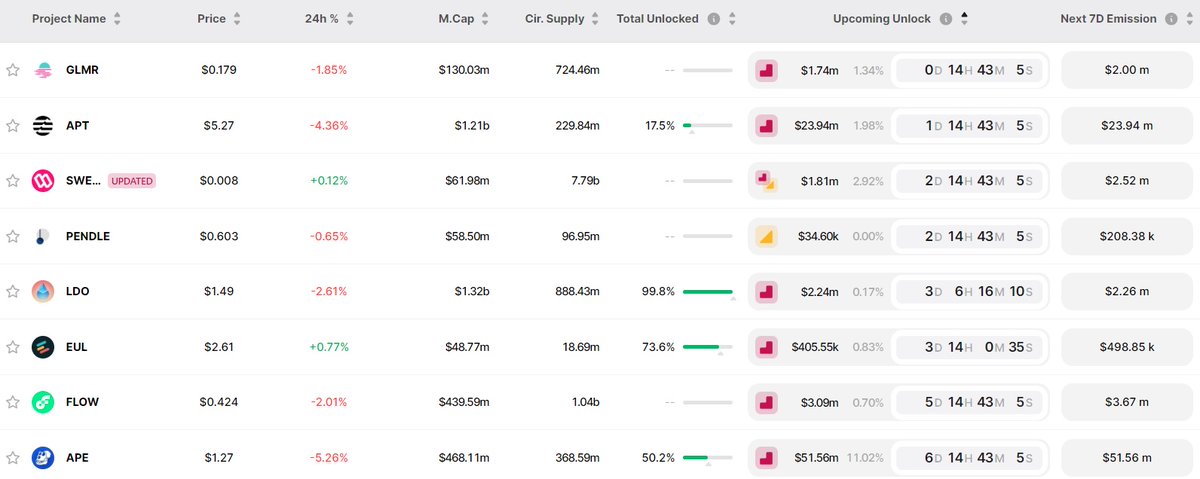
Task: Open the GLMR token logo
Action: pos(43,70)
